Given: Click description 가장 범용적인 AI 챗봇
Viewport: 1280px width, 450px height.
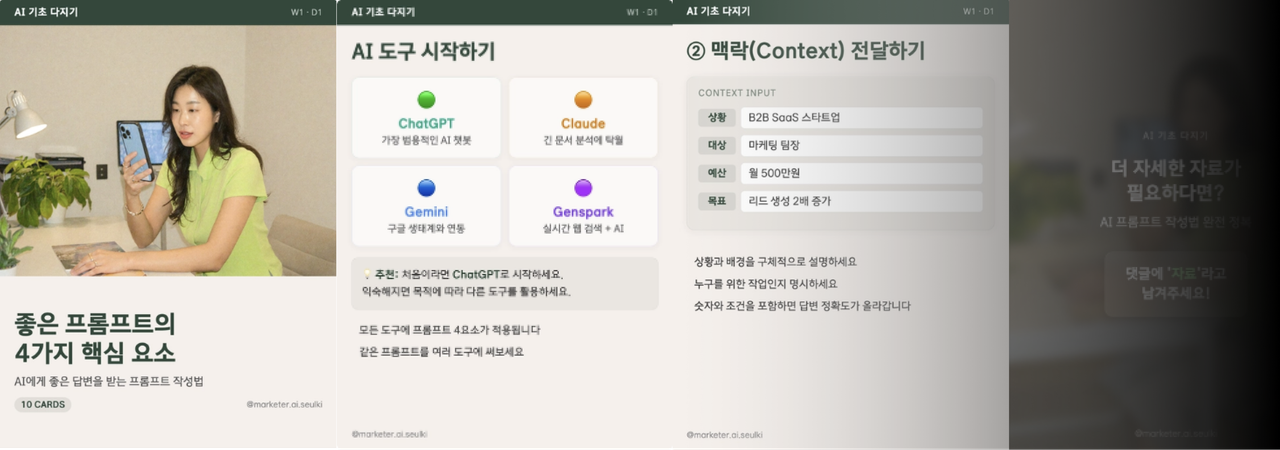Looking at the screenshot, I should [426, 141].
